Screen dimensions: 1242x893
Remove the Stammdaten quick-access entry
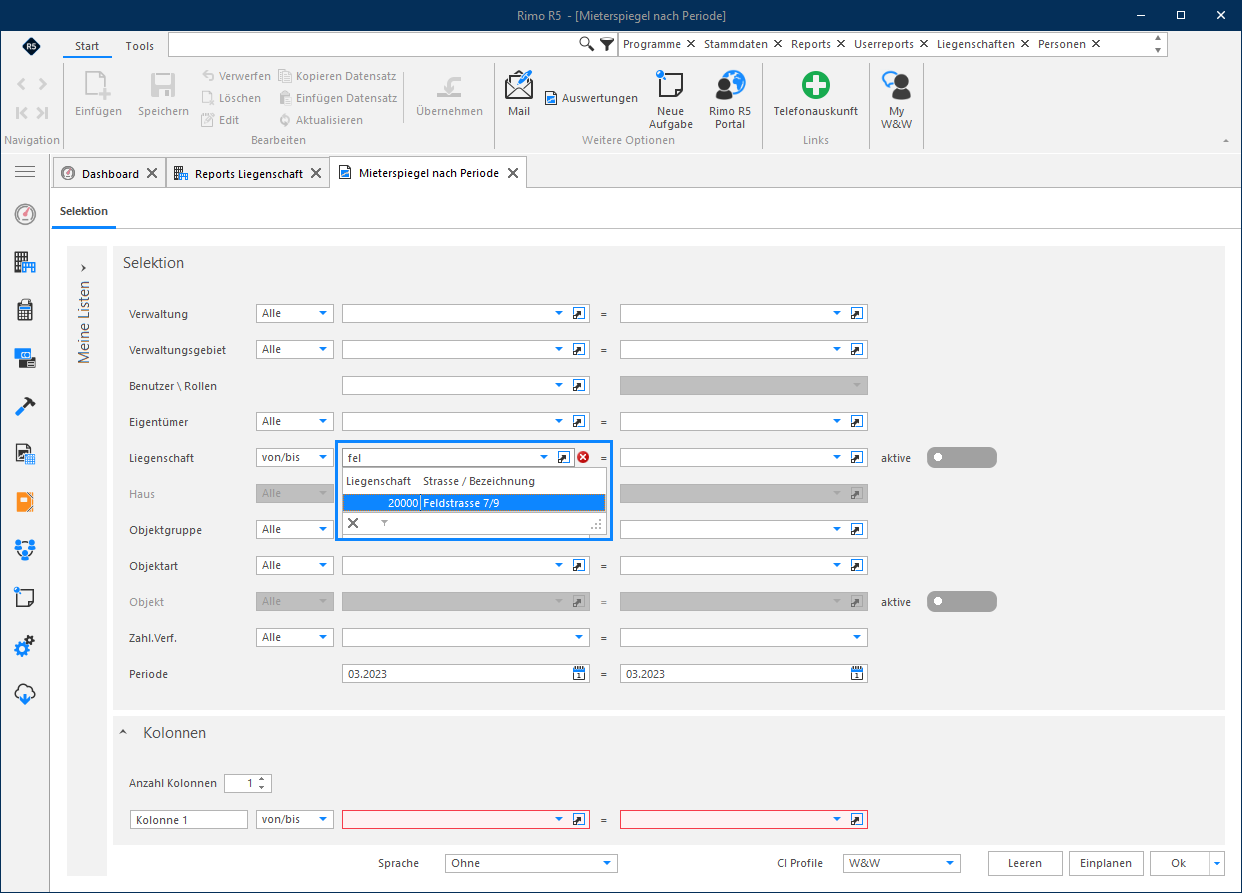pyautogui.click(x=776, y=44)
